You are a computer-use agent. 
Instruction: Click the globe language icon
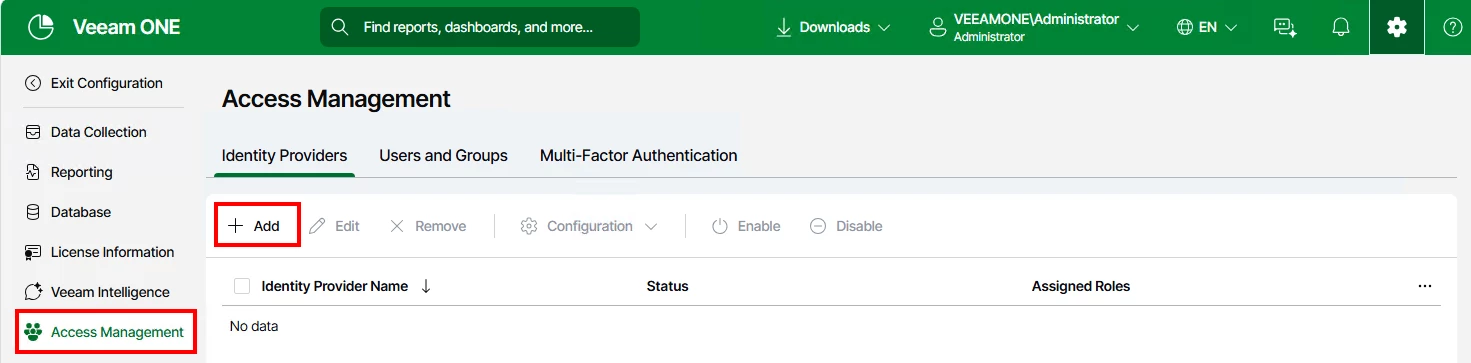tap(1185, 28)
